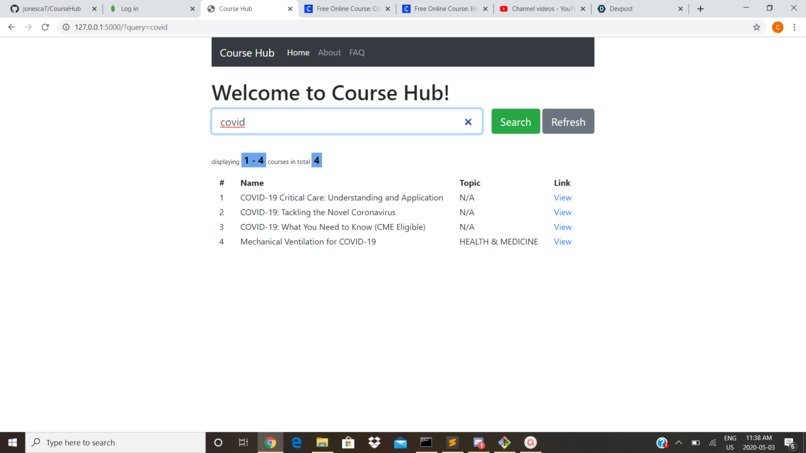Image resolution: width=806 pixels, height=453 pixels.
Task: Launch Microsoft Edge from the taskbar
Action: click(x=297, y=442)
